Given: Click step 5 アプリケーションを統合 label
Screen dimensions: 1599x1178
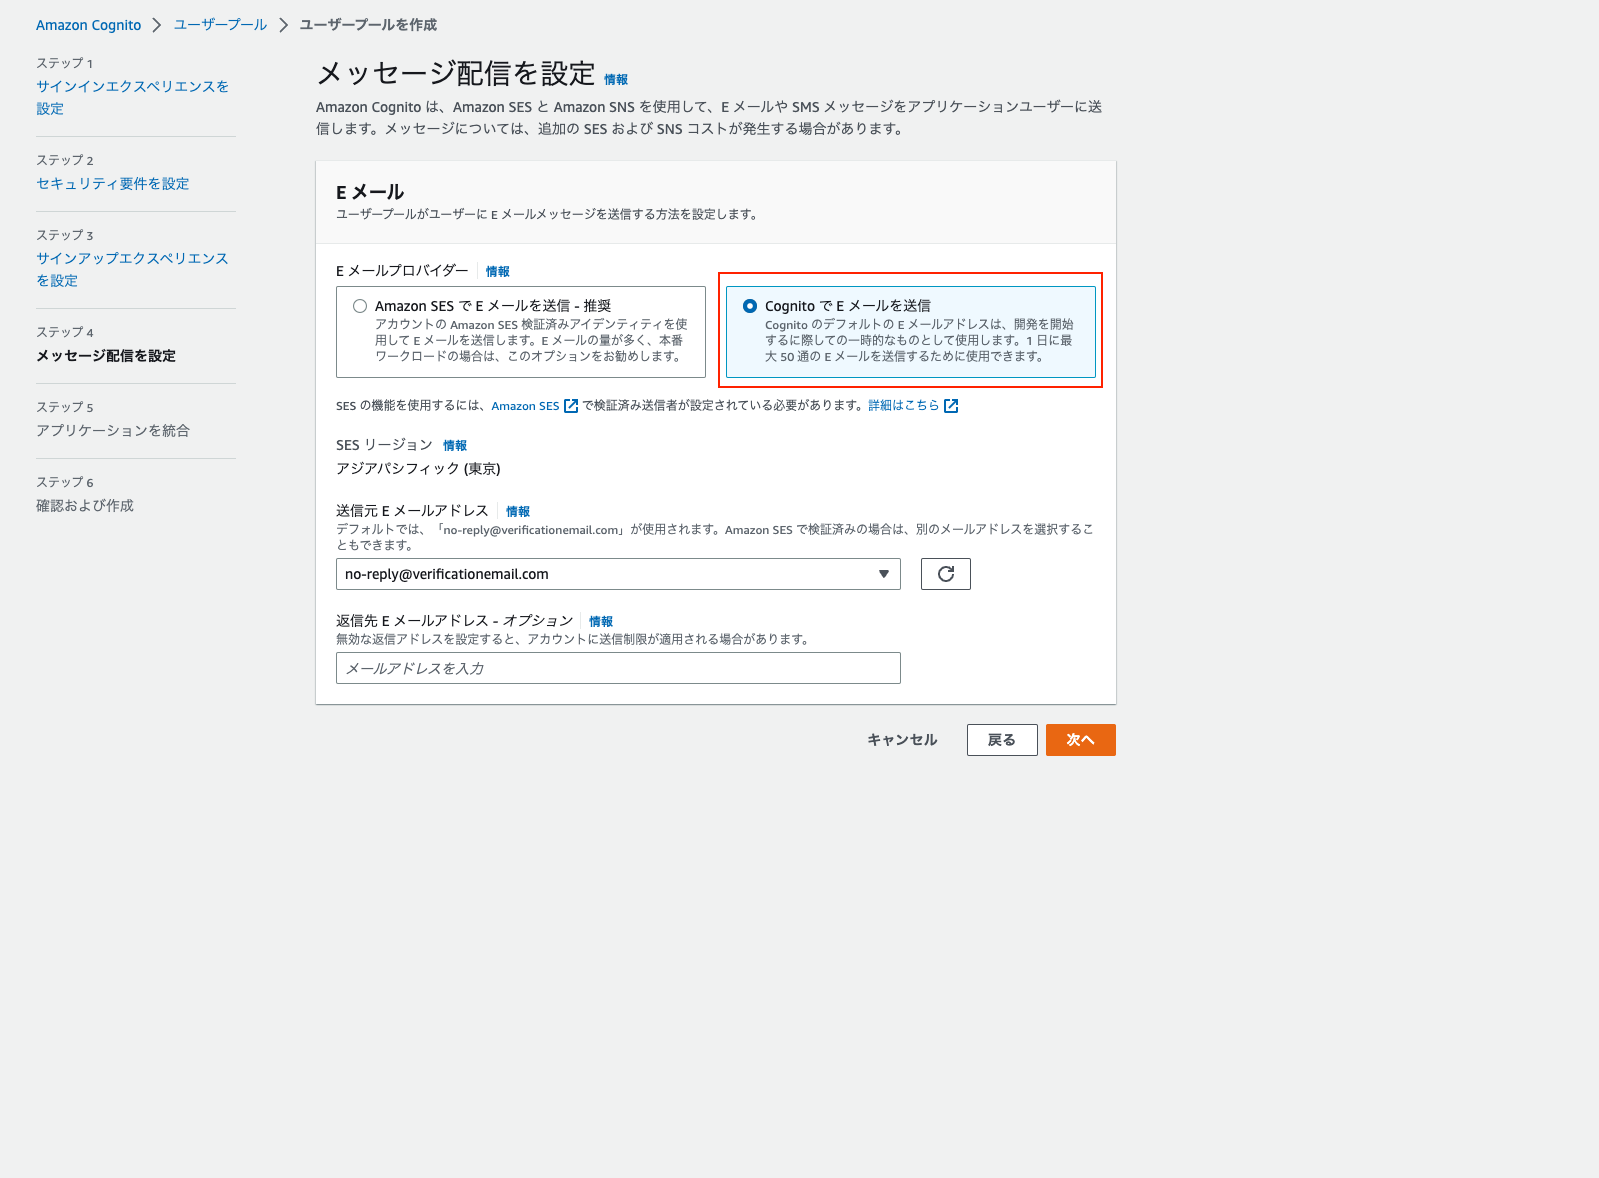Looking at the screenshot, I should pos(113,431).
